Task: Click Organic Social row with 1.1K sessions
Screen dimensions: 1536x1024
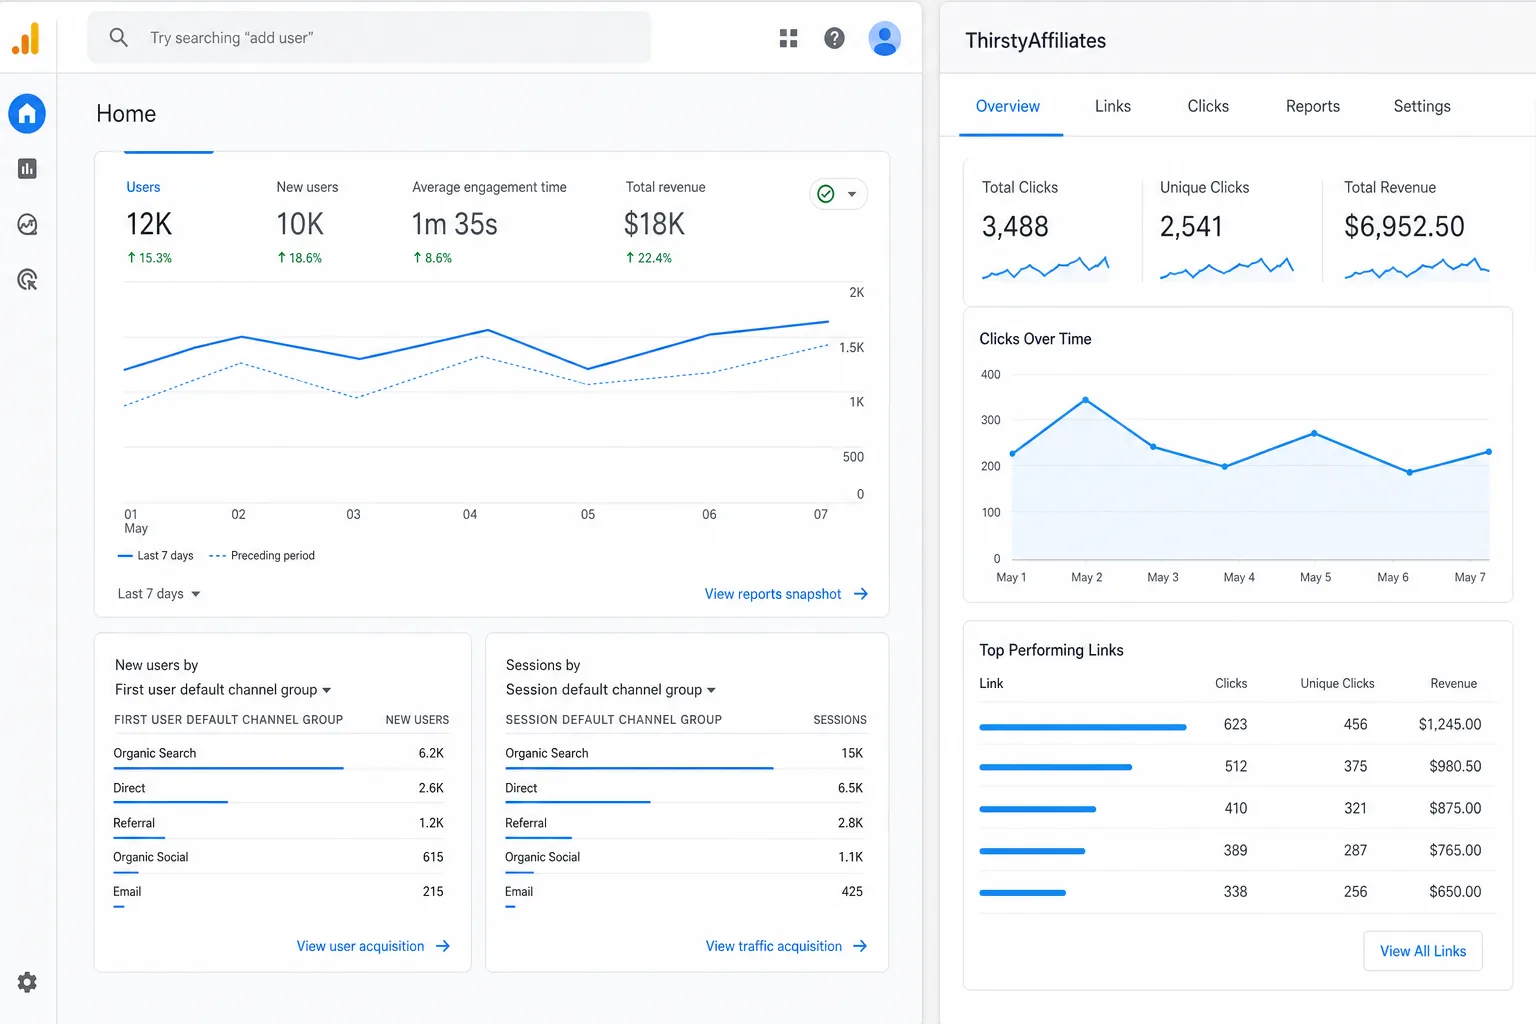Action: (x=685, y=858)
